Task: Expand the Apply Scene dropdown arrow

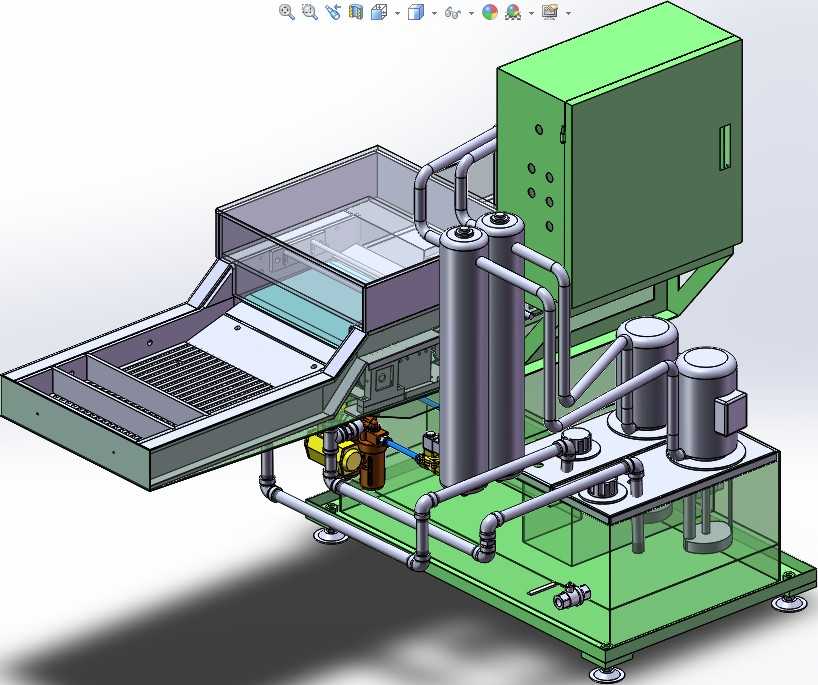Action: coord(531,13)
